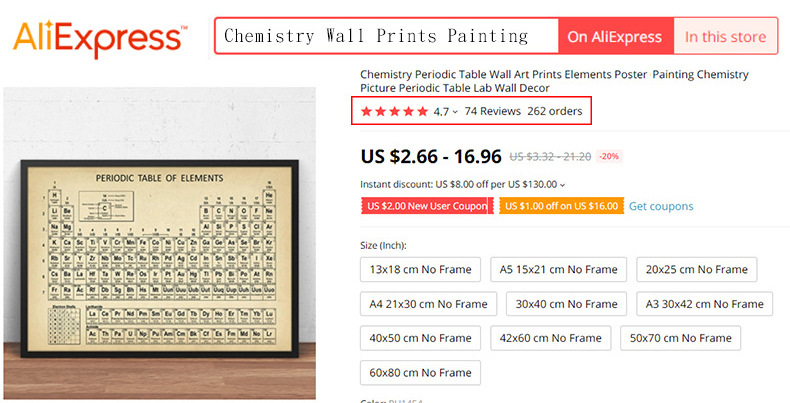Click the product title text
790x403 pixels.
554,81
